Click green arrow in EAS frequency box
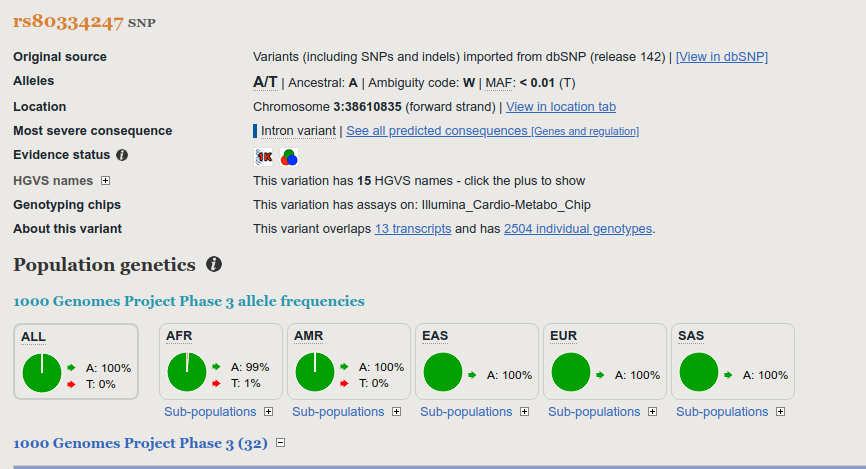This screenshot has width=866, height=469. [x=472, y=375]
